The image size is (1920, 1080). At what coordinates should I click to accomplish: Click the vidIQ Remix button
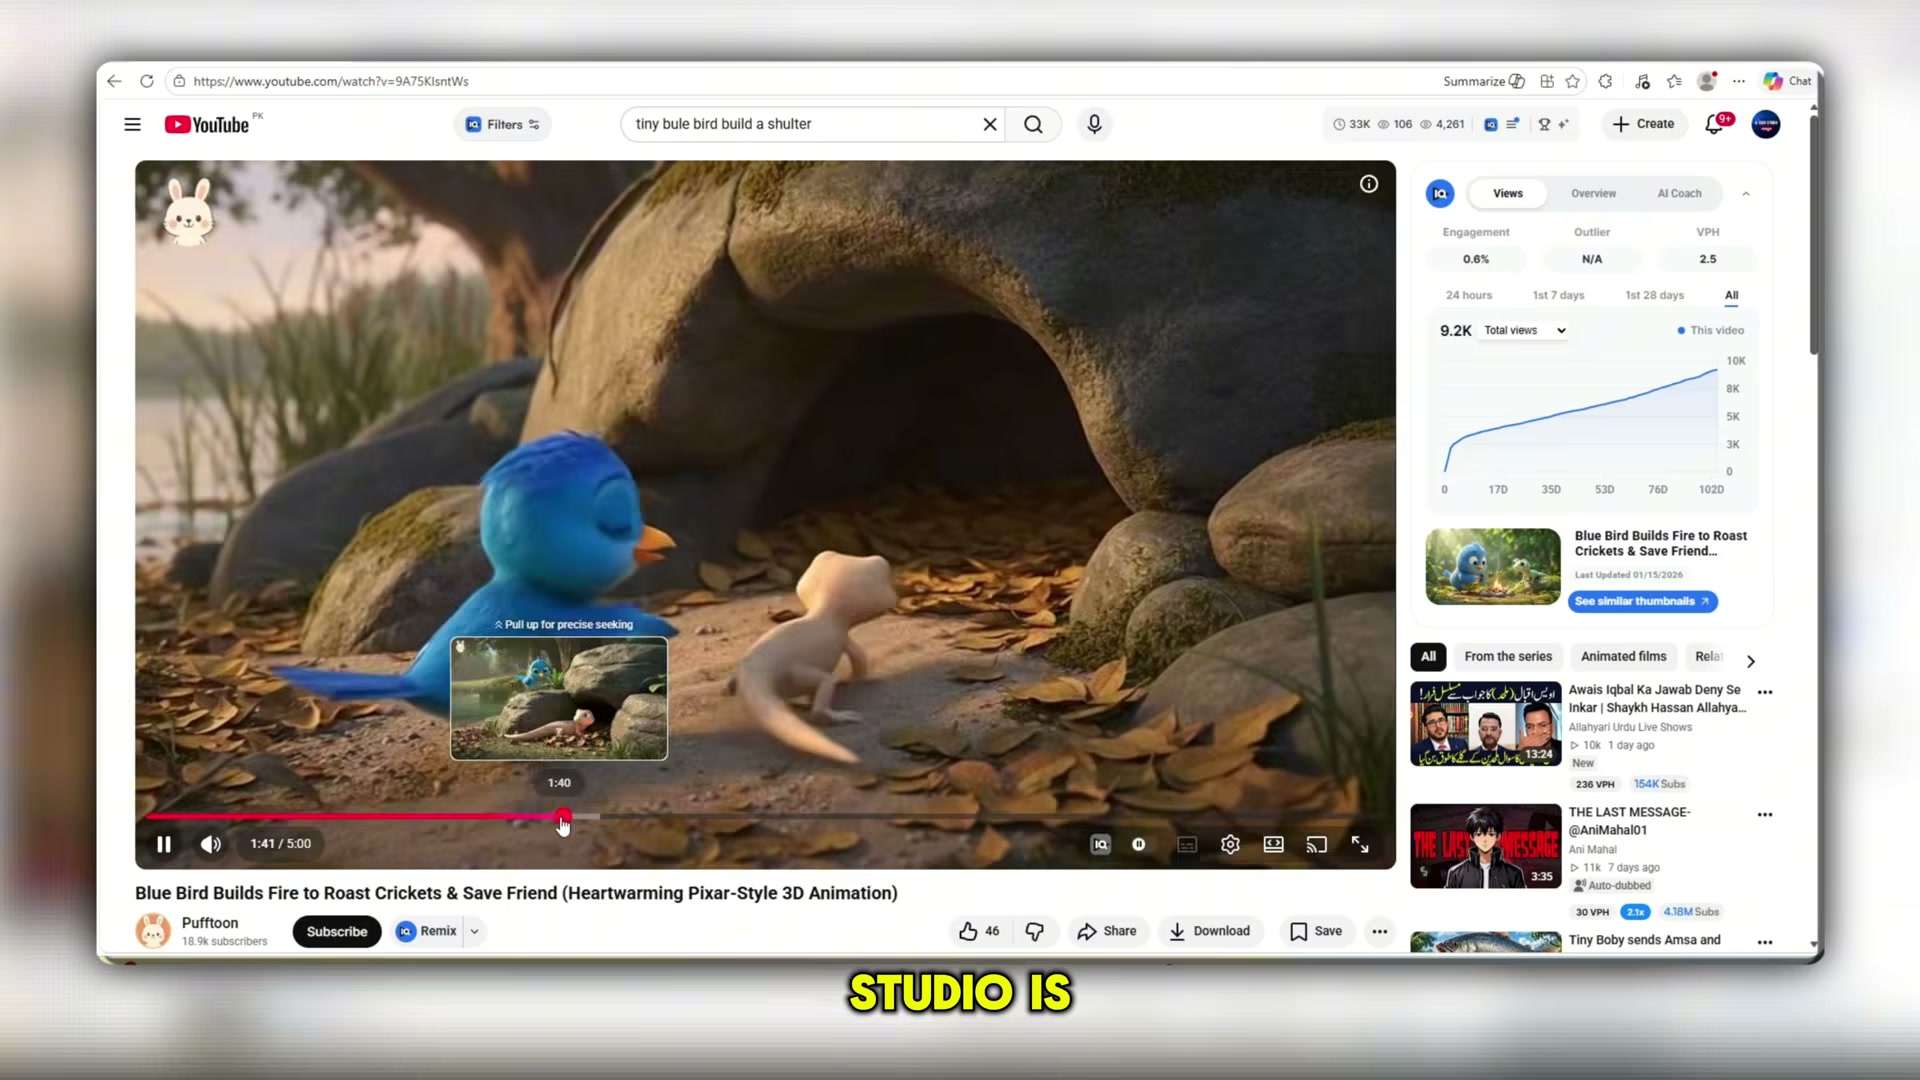coord(427,931)
